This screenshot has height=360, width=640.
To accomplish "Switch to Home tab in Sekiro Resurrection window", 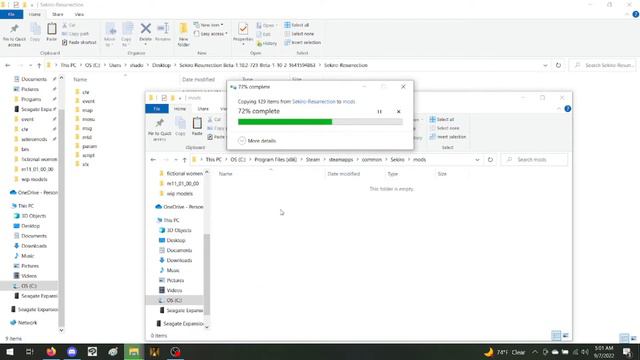I will point(35,14).
